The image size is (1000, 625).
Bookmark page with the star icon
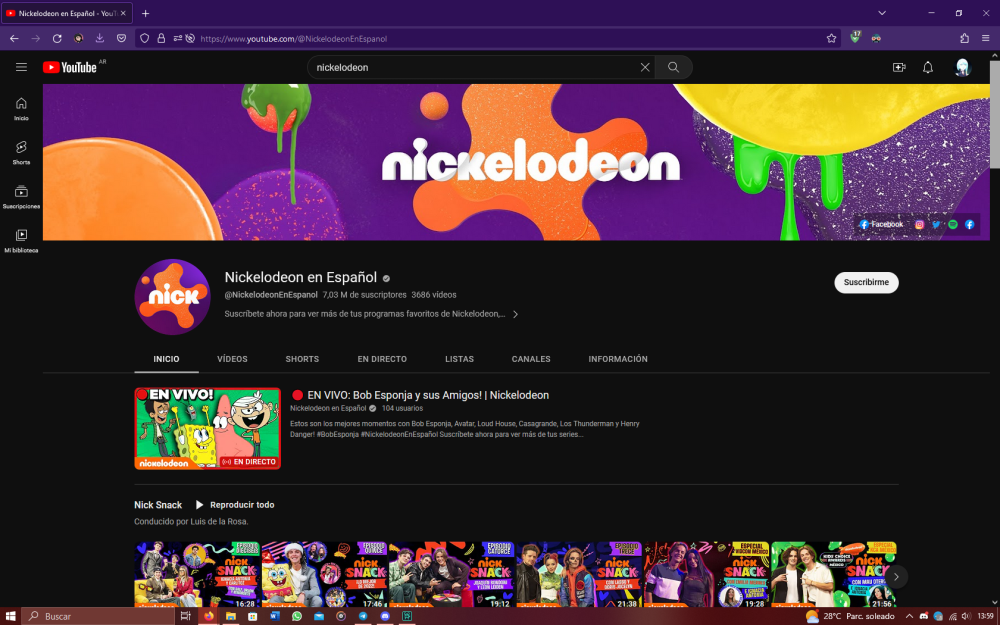pos(831,38)
